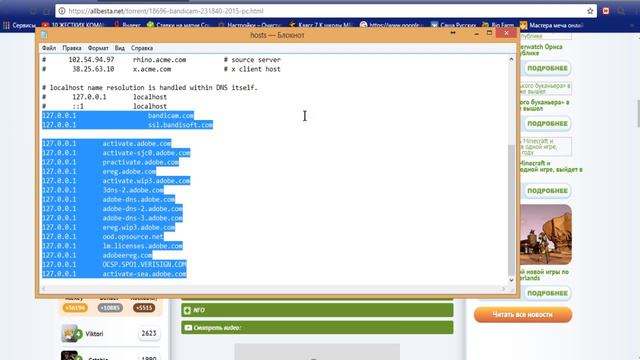Click the rhino.acme.com comment line
This screenshot has width=640, height=360.
(x=161, y=60)
